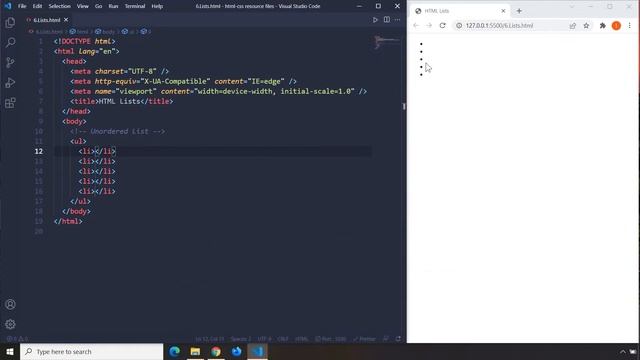Screen dimensions: 640x360
Task: Split the editor to the right
Action: (x=387, y=20)
